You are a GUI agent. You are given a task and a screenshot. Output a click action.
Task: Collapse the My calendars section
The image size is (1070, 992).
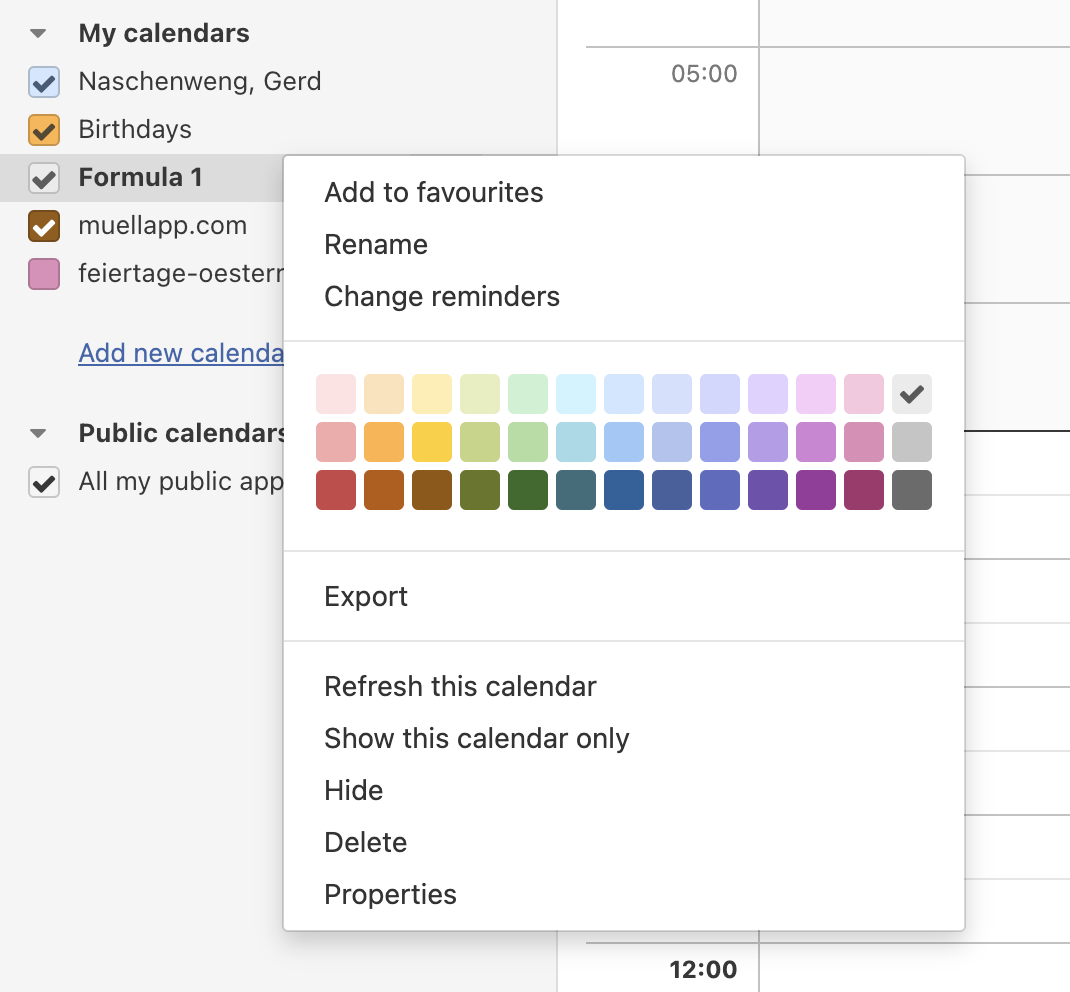tap(38, 33)
